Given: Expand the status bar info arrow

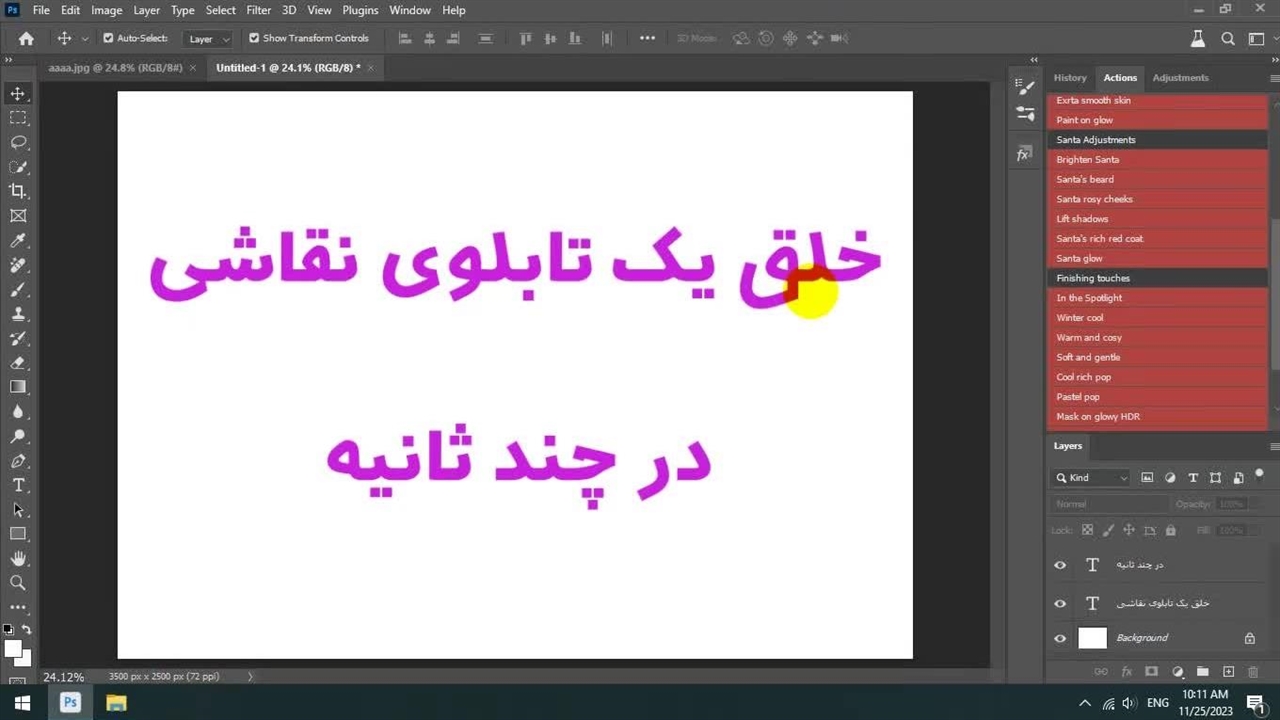Looking at the screenshot, I should [x=250, y=677].
